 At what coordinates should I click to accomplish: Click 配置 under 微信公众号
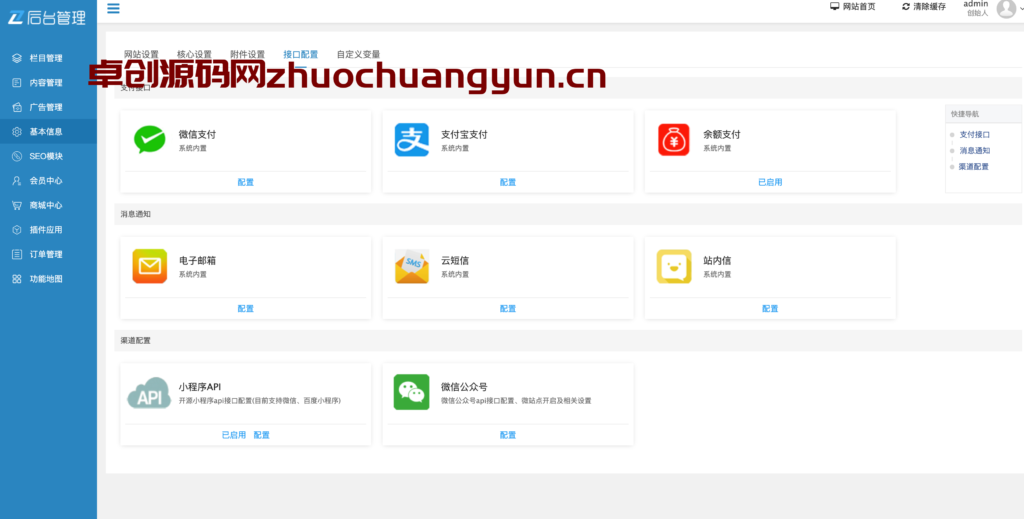(508, 435)
